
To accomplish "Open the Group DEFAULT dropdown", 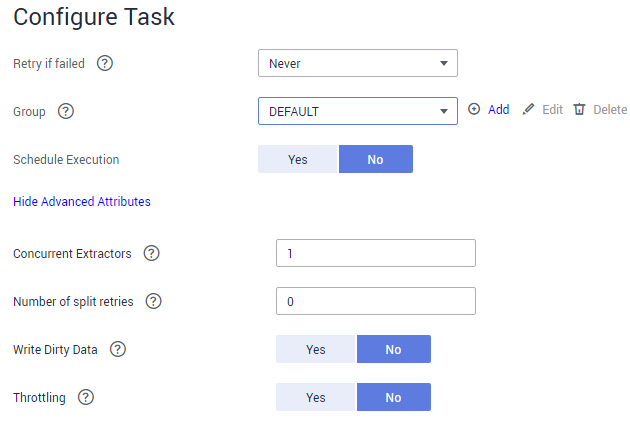I will pos(358,111).
